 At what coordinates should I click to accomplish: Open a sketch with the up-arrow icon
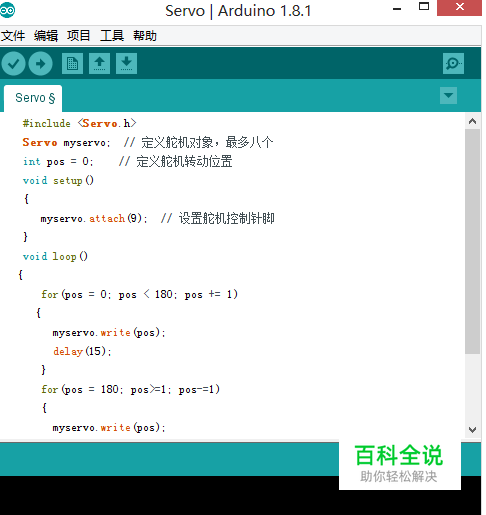coord(99,63)
